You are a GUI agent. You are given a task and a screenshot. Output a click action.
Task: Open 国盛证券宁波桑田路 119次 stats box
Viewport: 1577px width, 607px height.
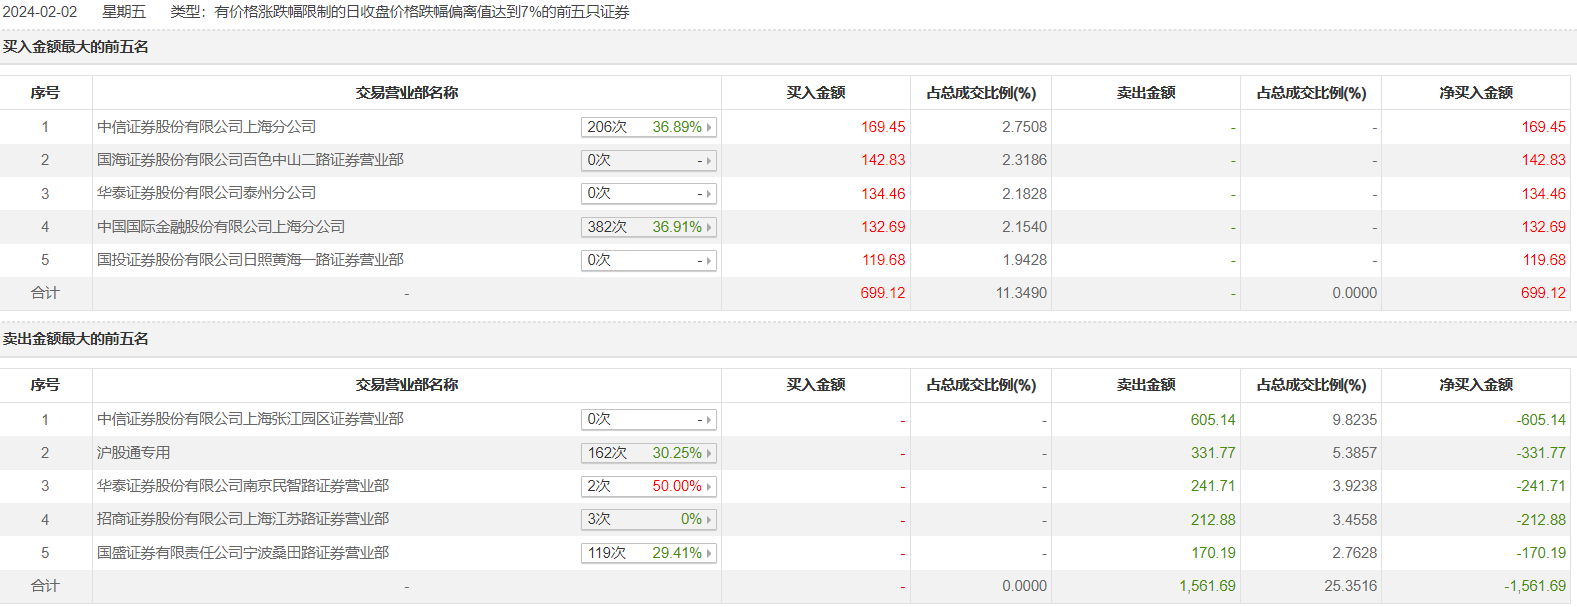648,553
